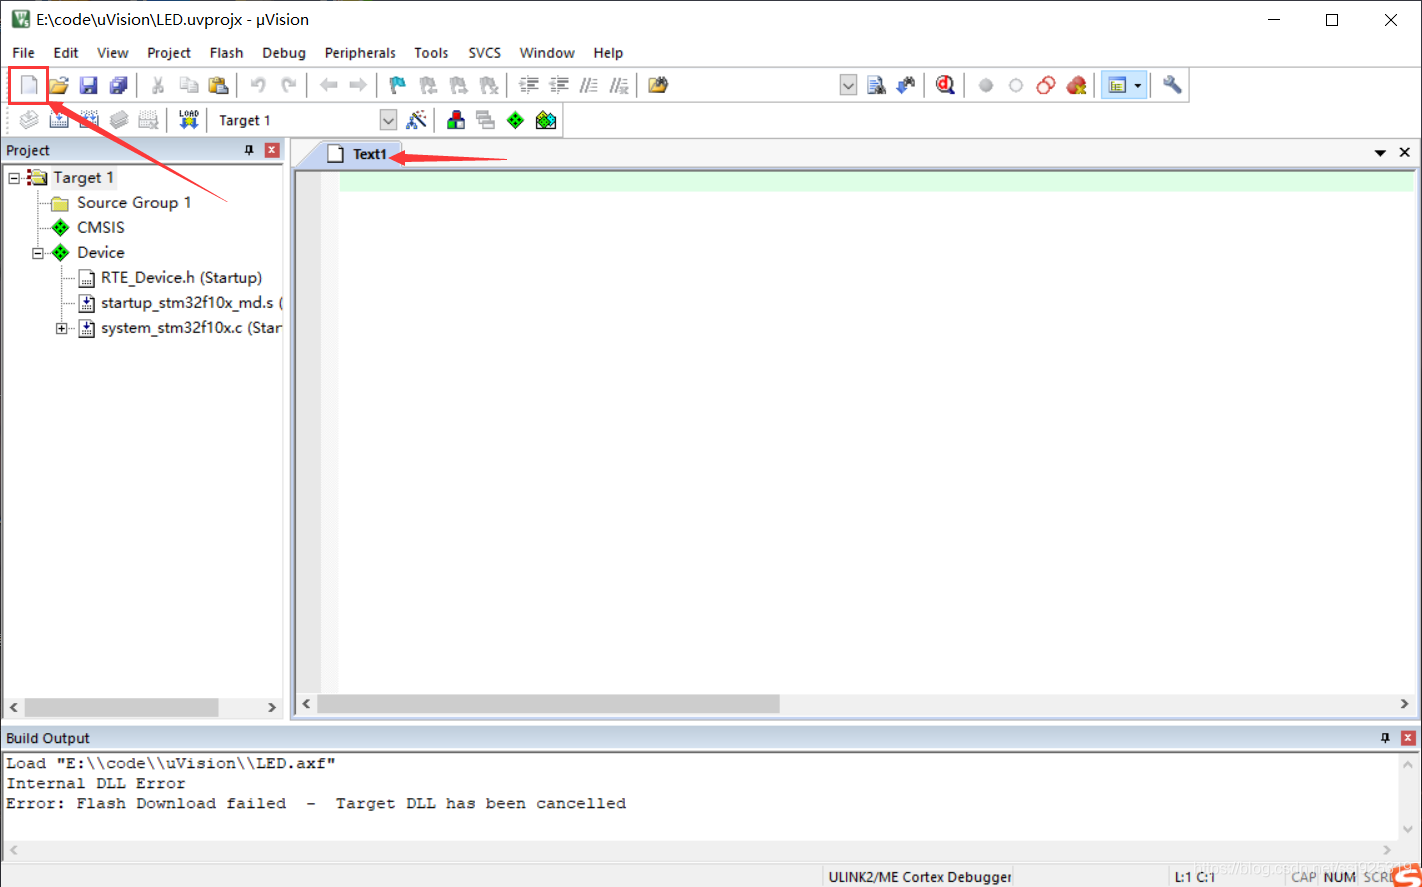The width and height of the screenshot is (1422, 887).
Task: Open Manage Project Items colored blocks icon
Action: coord(456,120)
